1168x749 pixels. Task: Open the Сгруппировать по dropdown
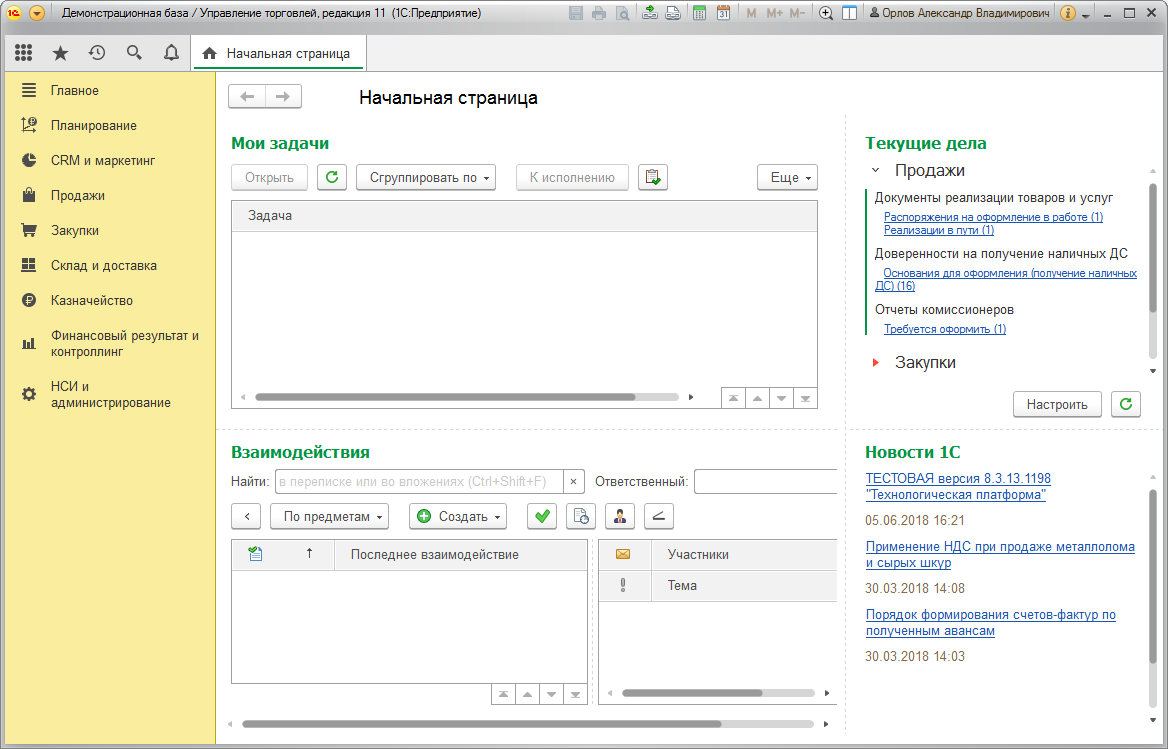(426, 177)
